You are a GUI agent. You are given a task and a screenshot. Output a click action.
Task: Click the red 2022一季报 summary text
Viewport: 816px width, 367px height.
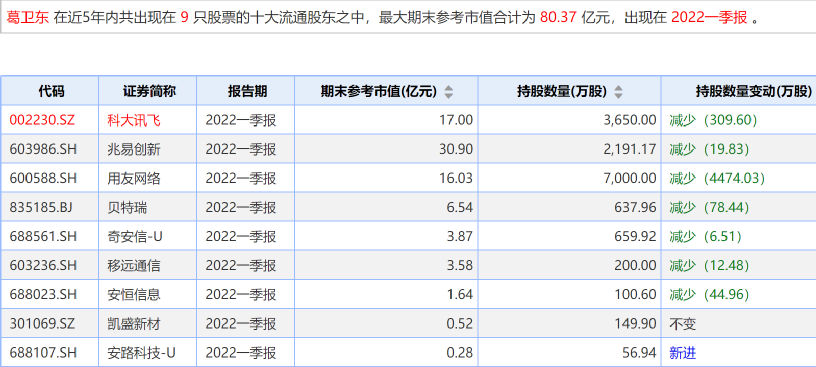click(709, 17)
